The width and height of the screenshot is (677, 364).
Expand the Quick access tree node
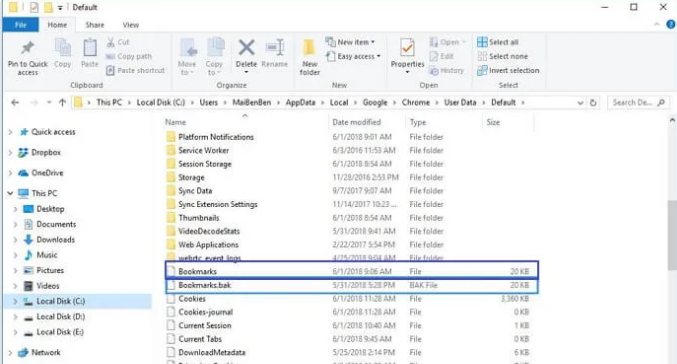click(10, 132)
